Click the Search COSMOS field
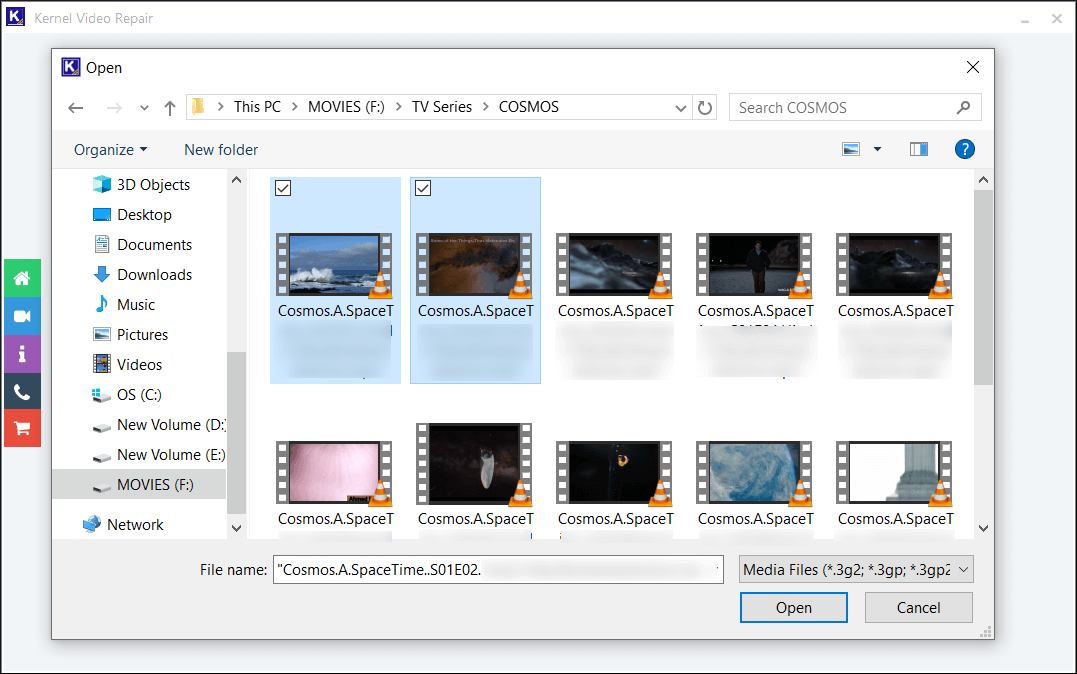Screen dimensions: 1077x674 point(855,107)
